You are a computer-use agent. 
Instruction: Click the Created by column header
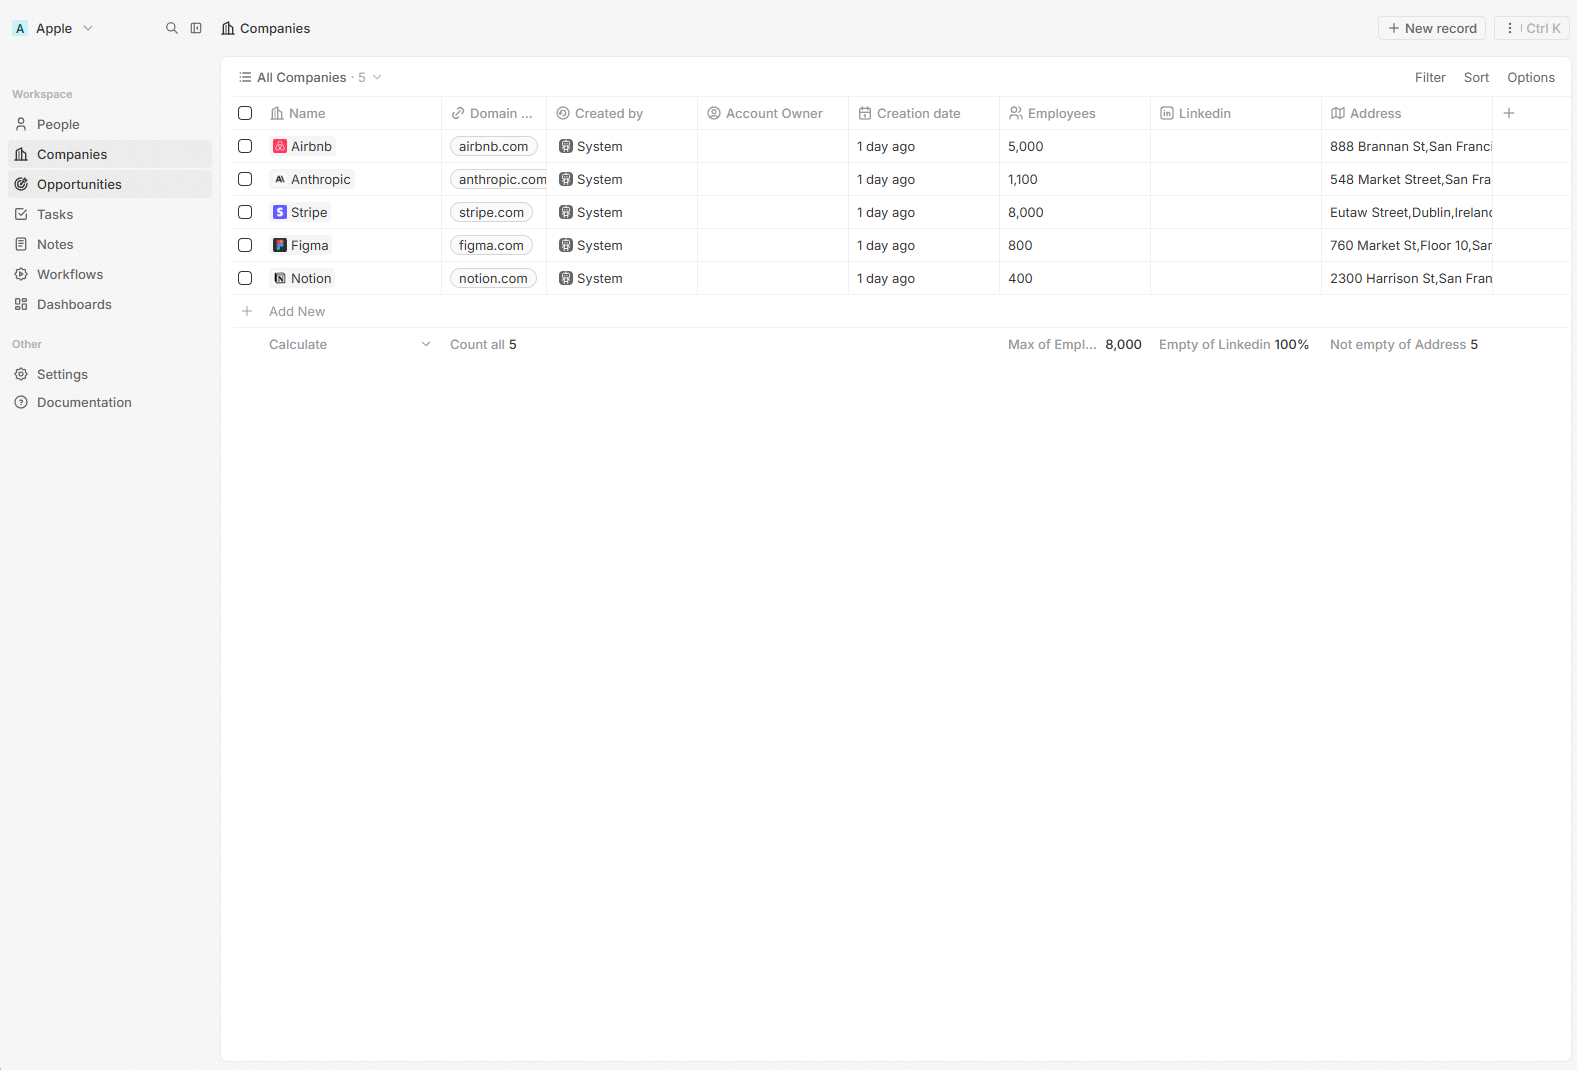point(622,113)
